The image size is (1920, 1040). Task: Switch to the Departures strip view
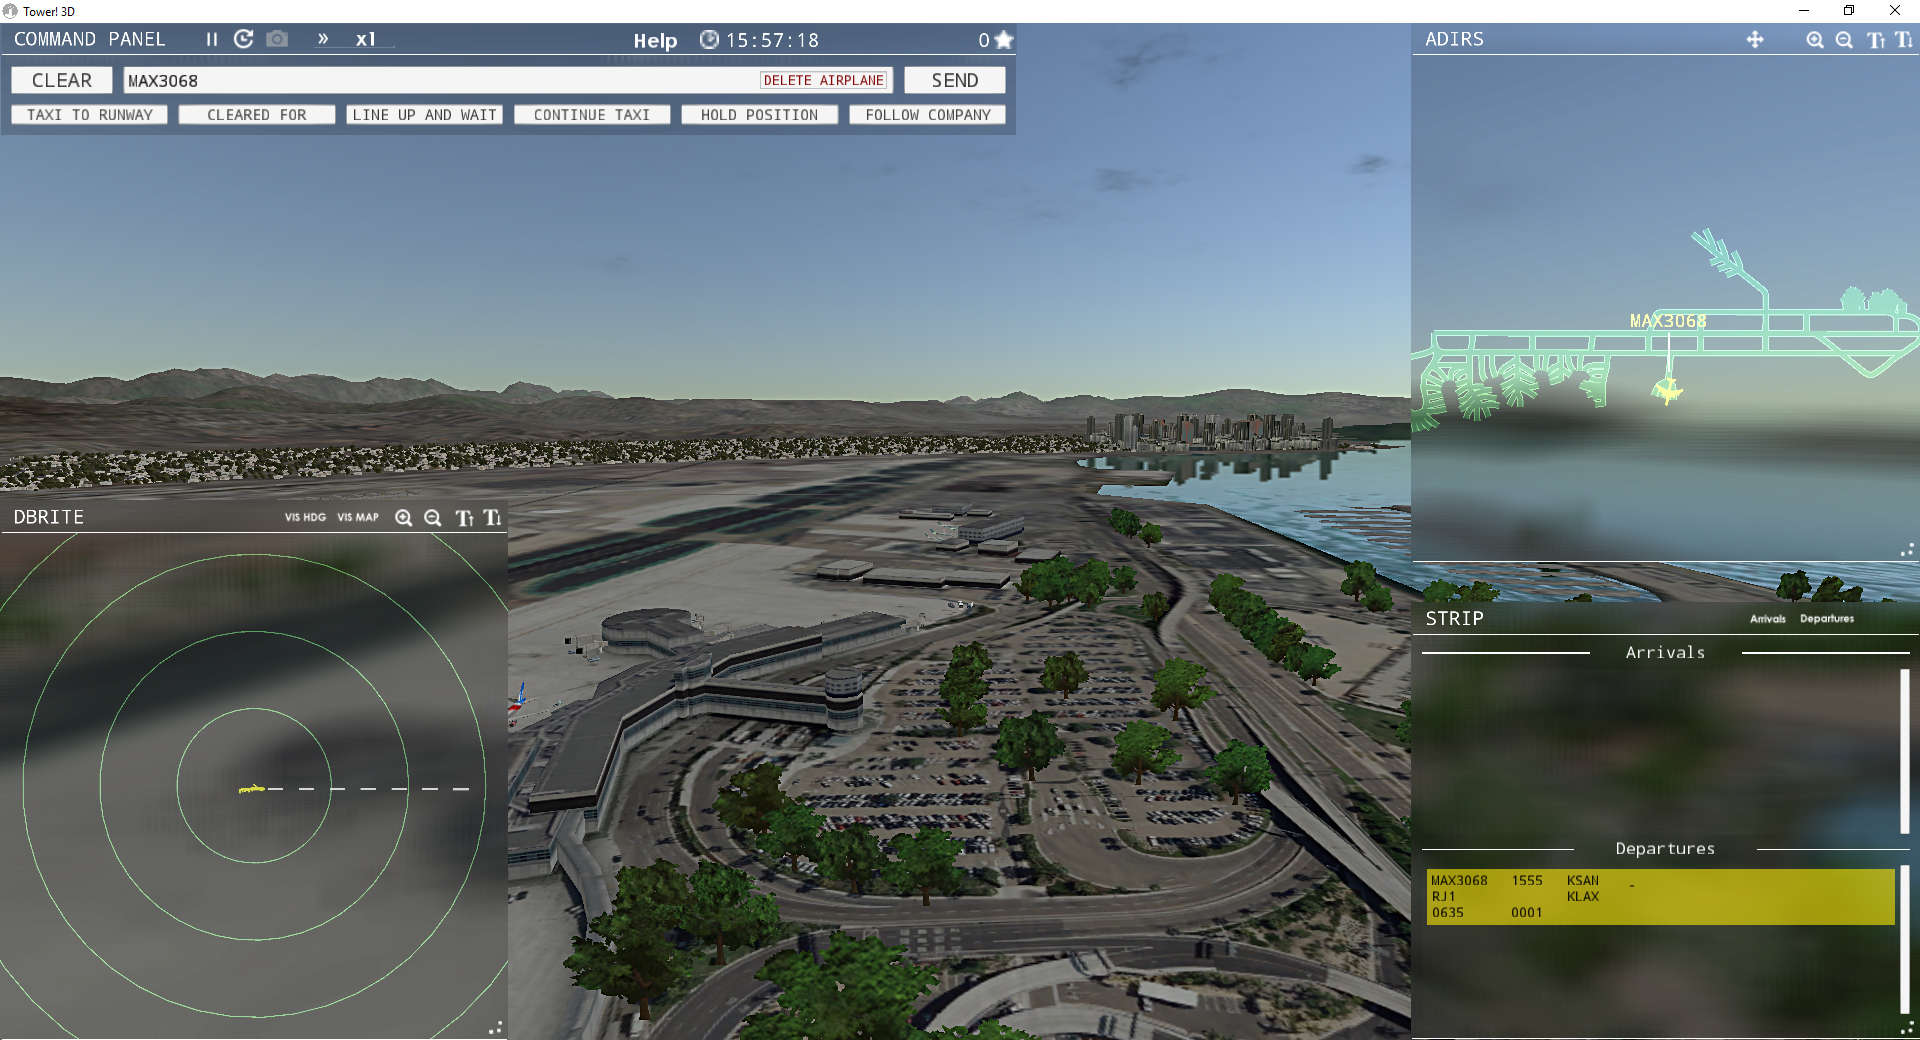pyautogui.click(x=1826, y=618)
